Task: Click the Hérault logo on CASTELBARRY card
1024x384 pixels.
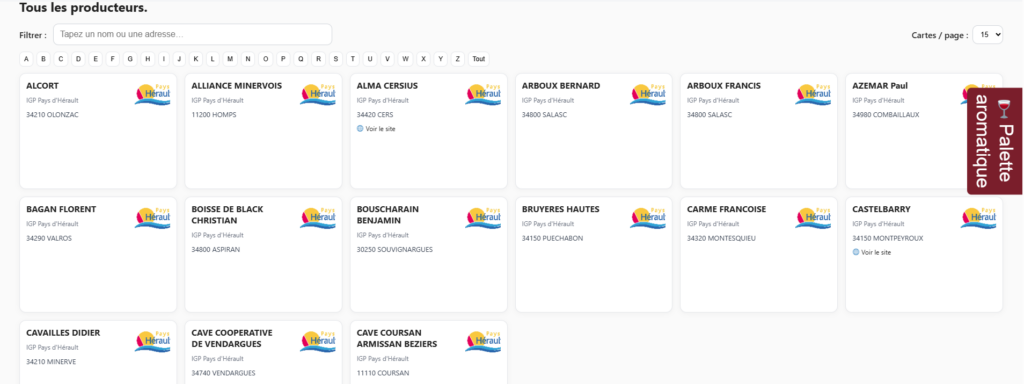Action: click(x=978, y=217)
